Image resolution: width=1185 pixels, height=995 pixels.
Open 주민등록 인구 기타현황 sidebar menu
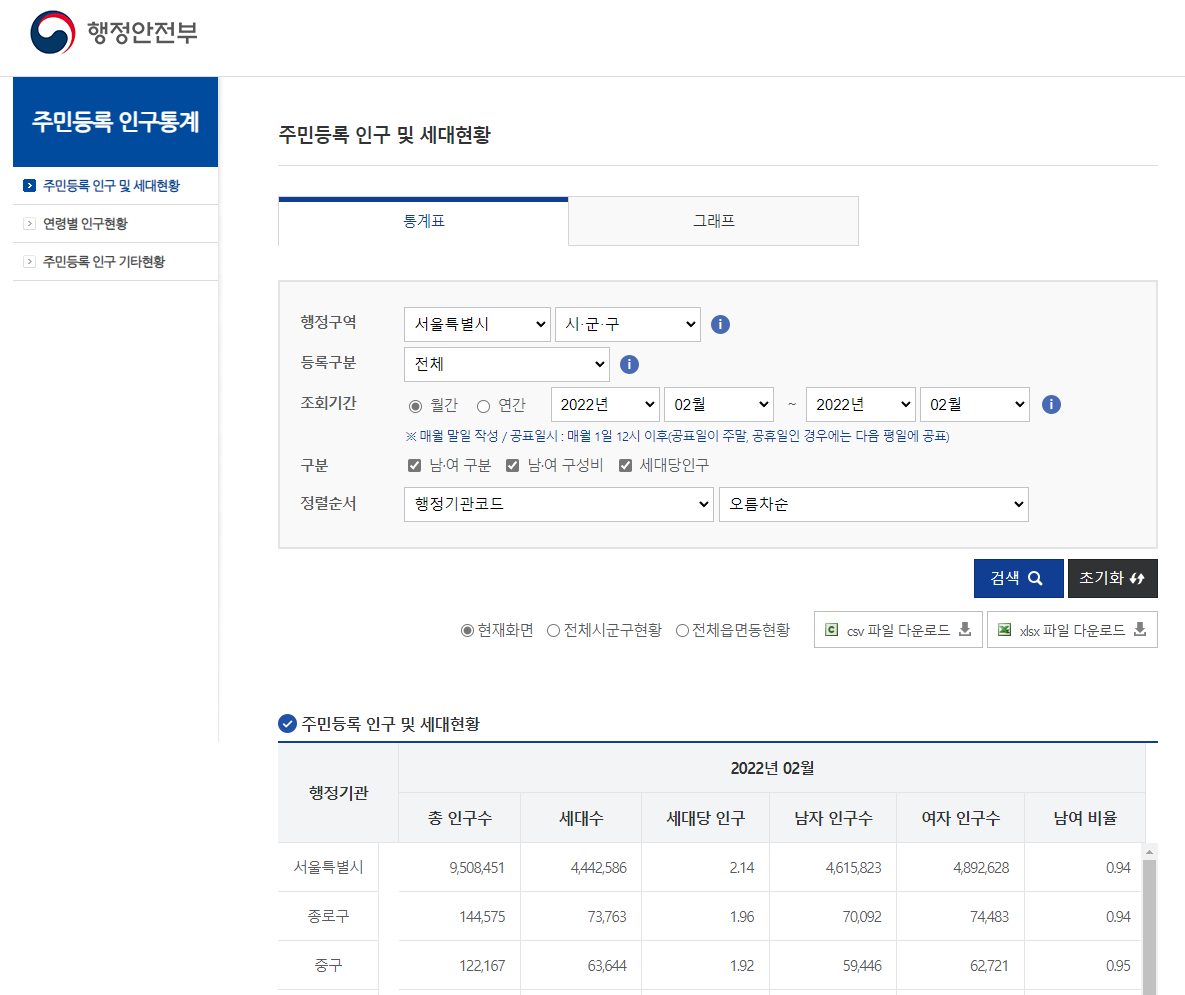[104, 261]
